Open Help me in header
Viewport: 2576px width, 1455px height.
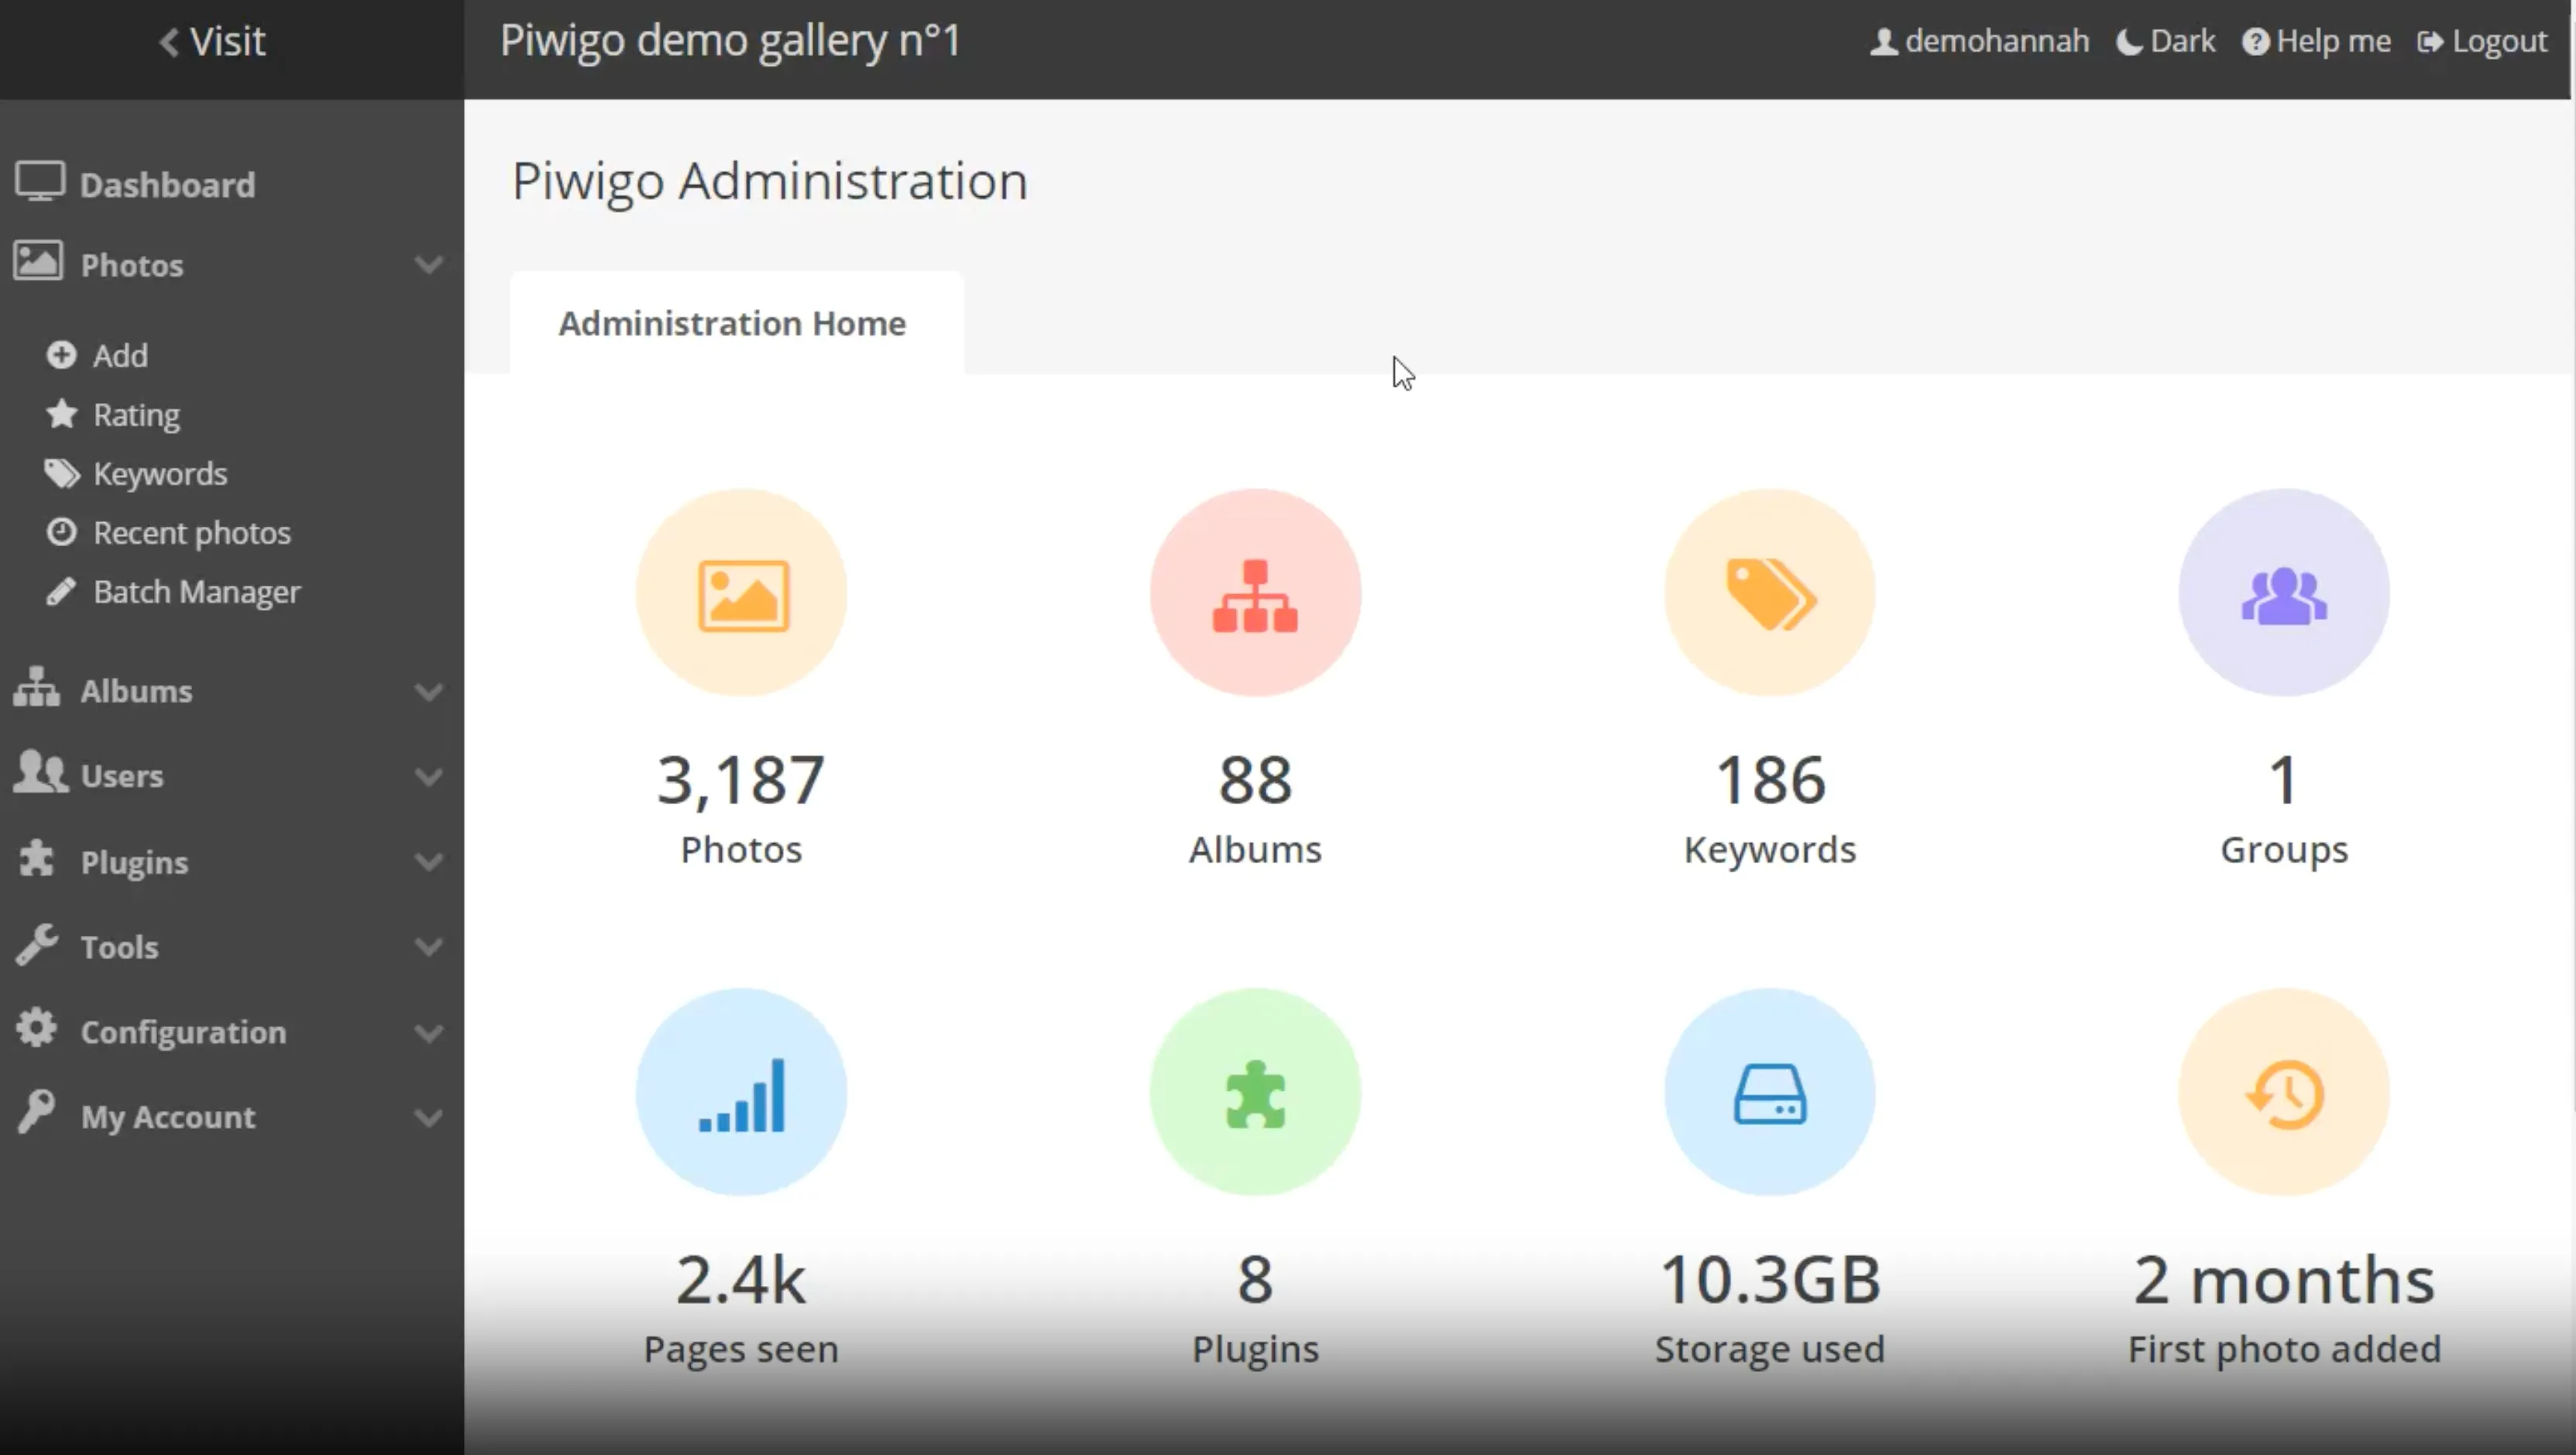(2317, 41)
